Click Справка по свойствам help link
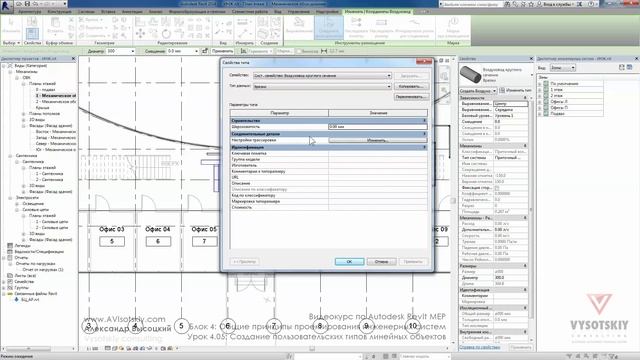This screenshot has height=360, width=640. click(x=480, y=347)
